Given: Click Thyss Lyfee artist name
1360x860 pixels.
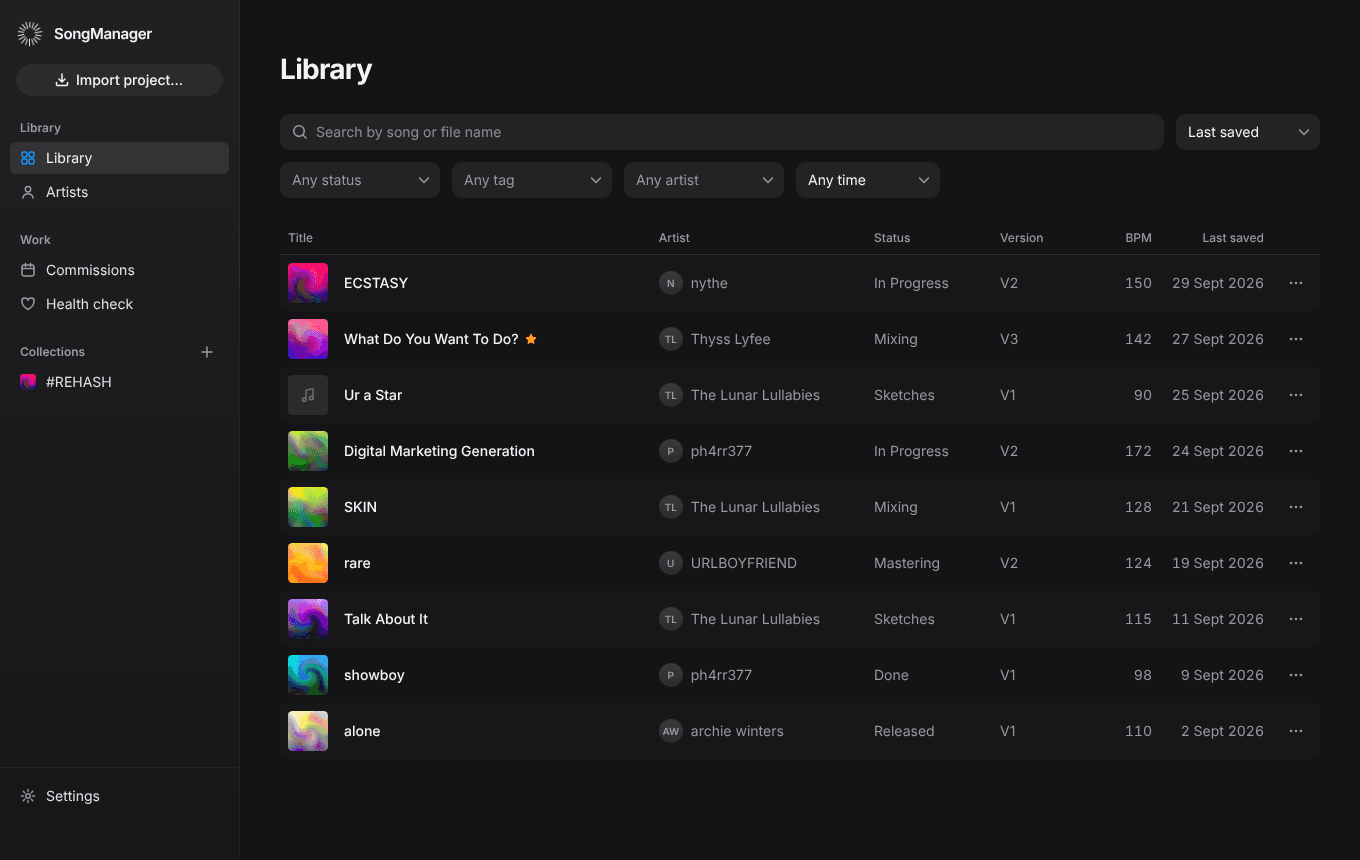Looking at the screenshot, I should (x=731, y=339).
